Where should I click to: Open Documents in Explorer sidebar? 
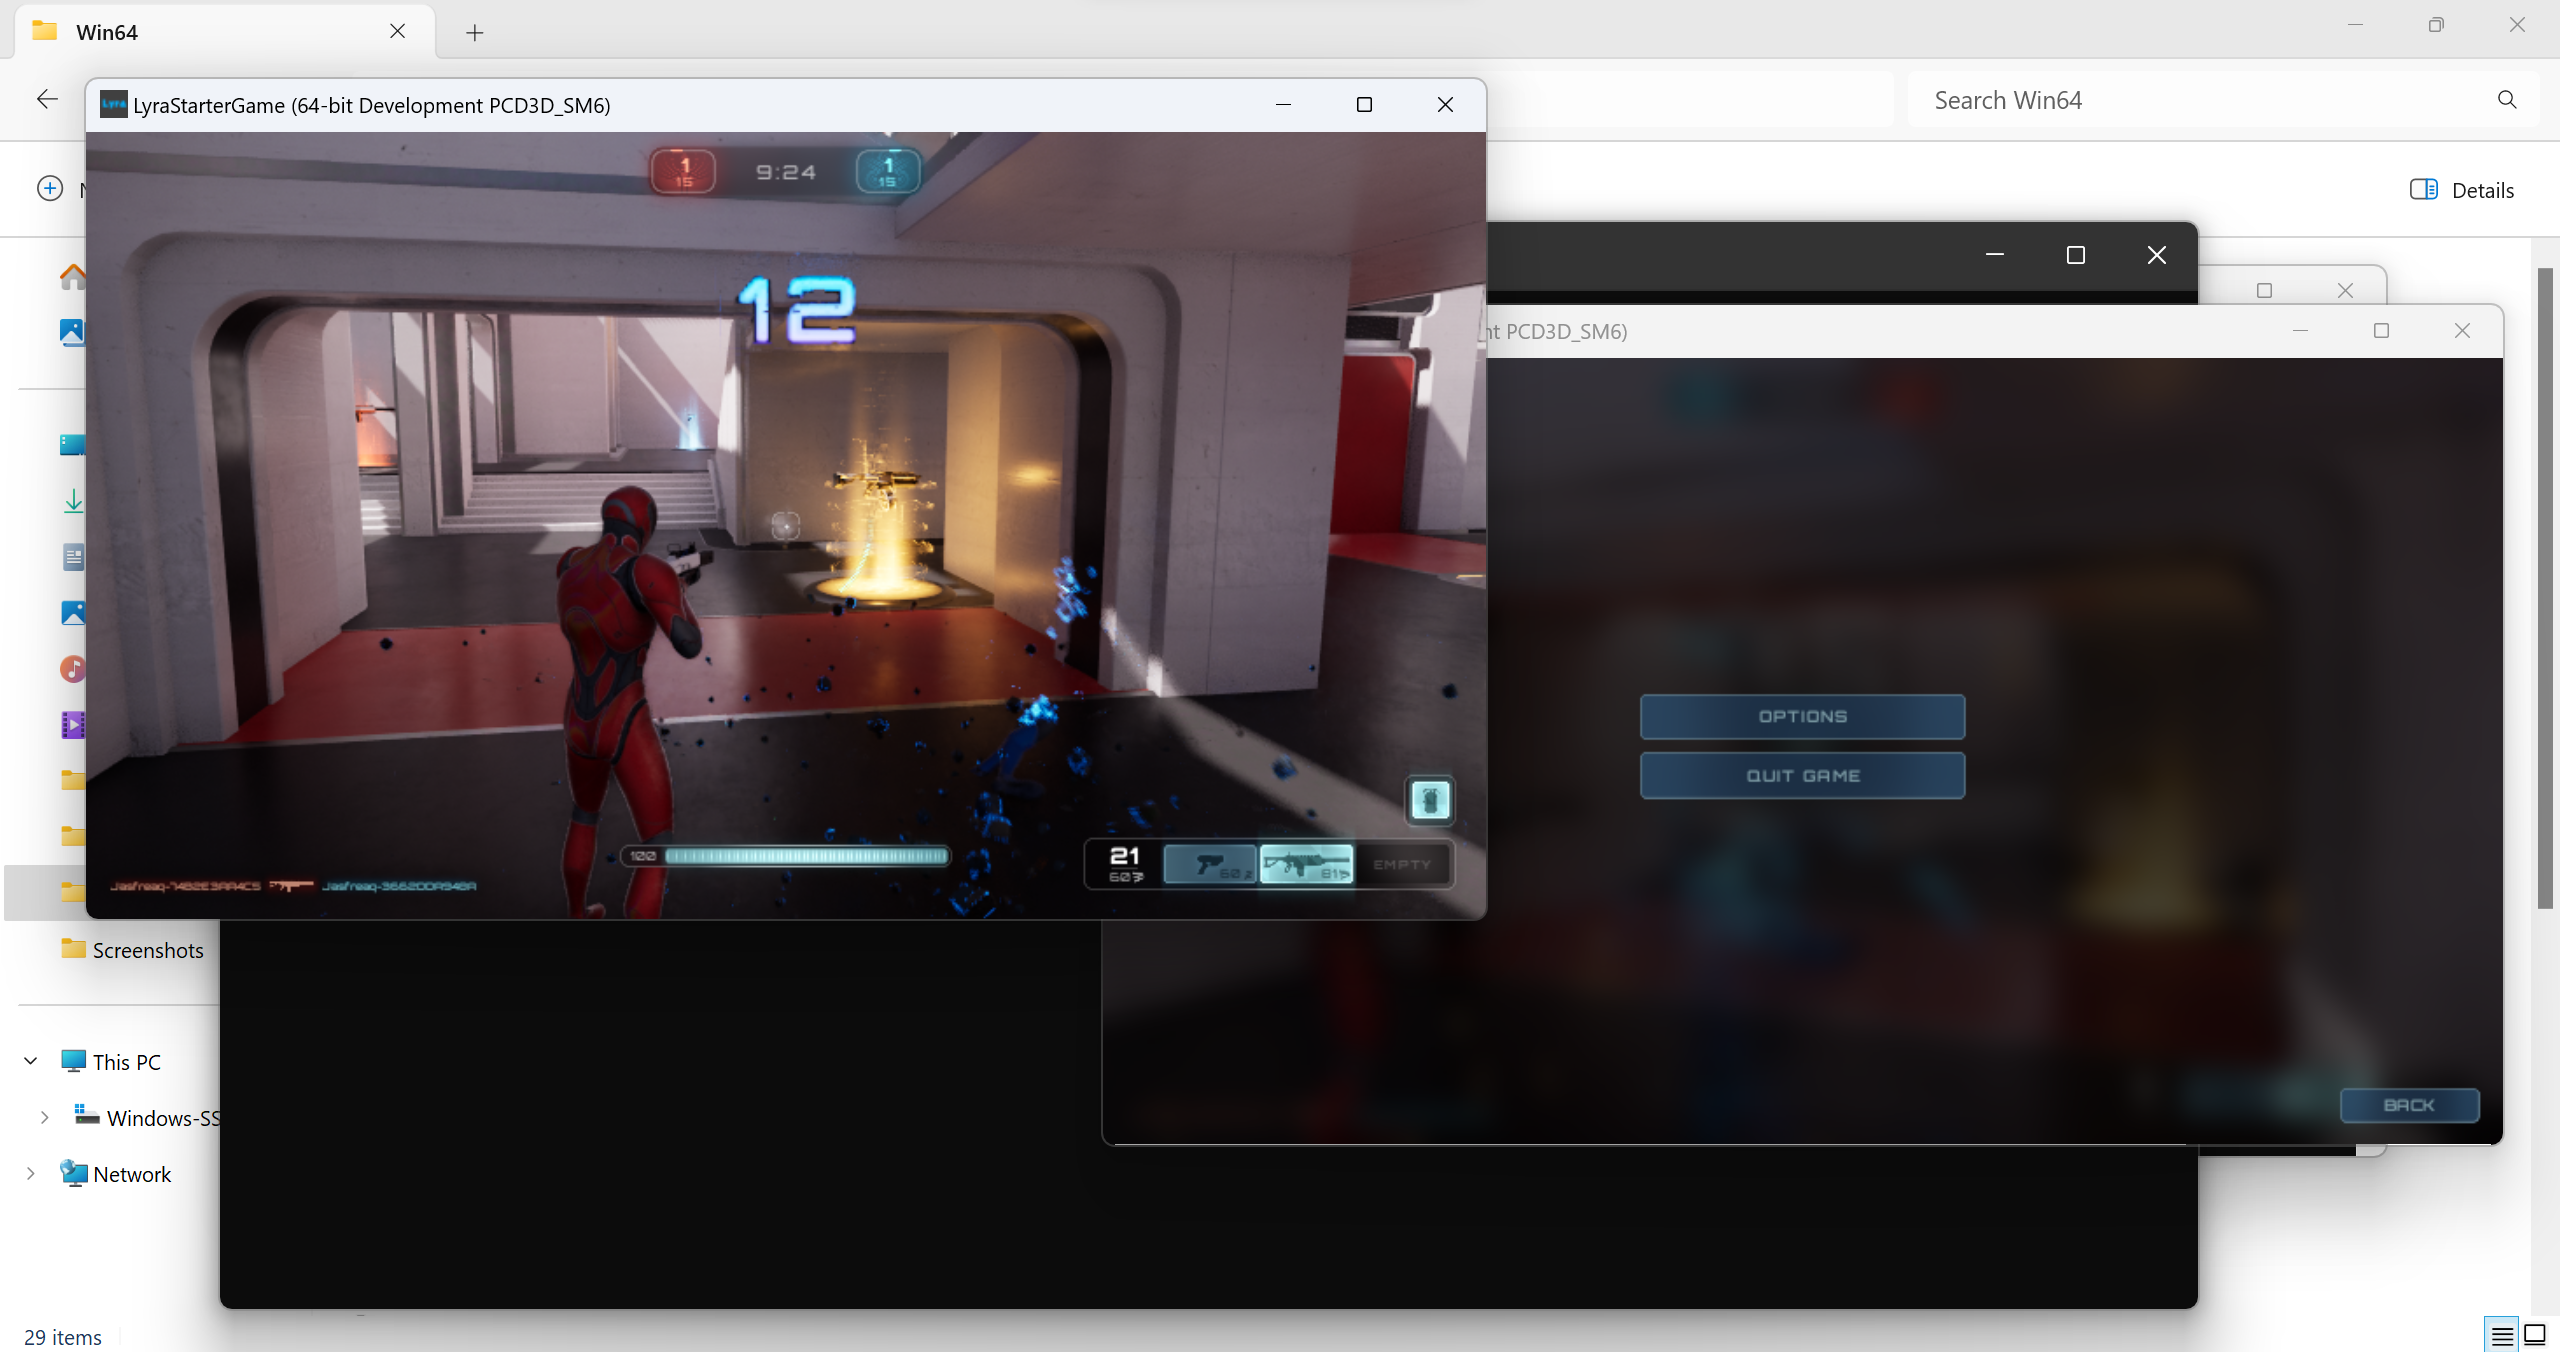point(73,557)
